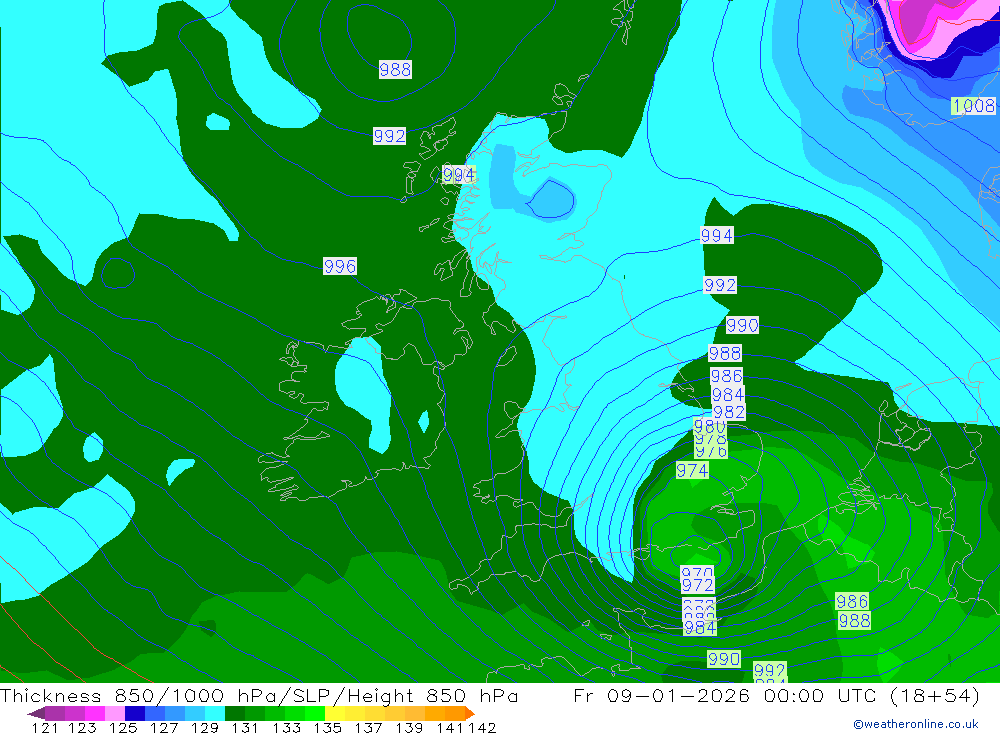Click the legend value 127
Viewport: 1000px width, 733px height.
(163, 727)
